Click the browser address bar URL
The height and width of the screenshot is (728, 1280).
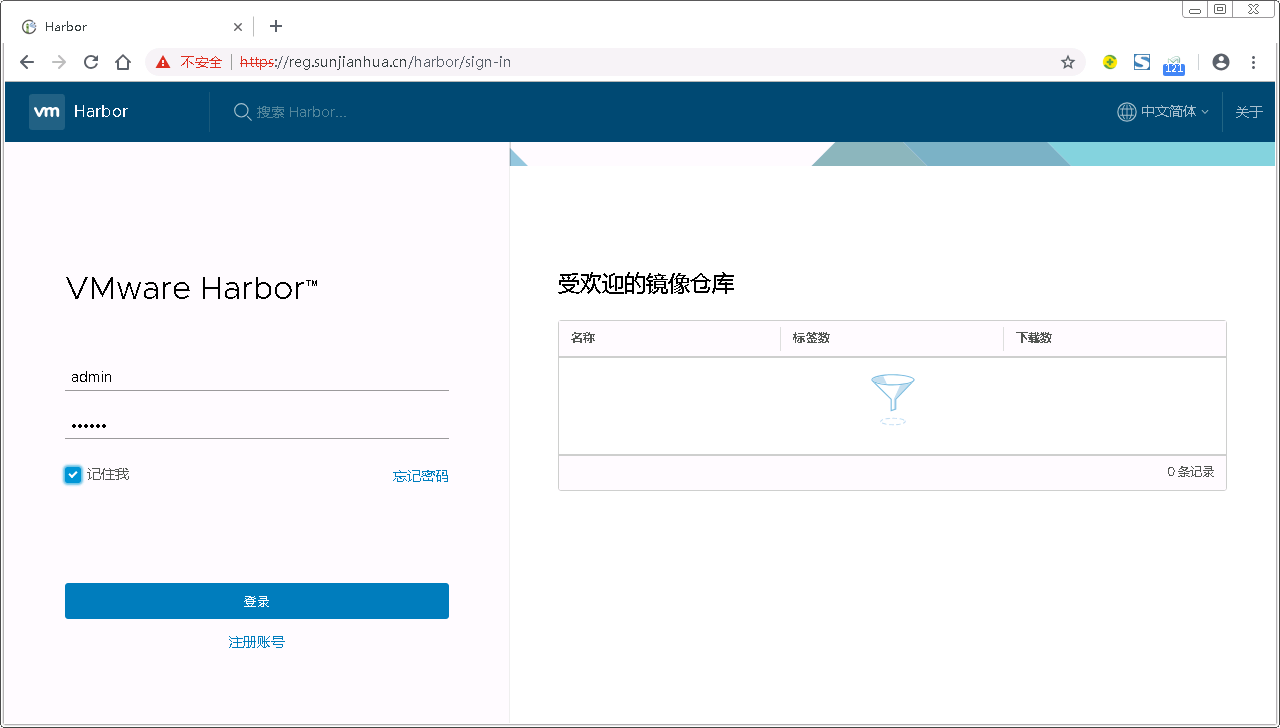click(375, 62)
